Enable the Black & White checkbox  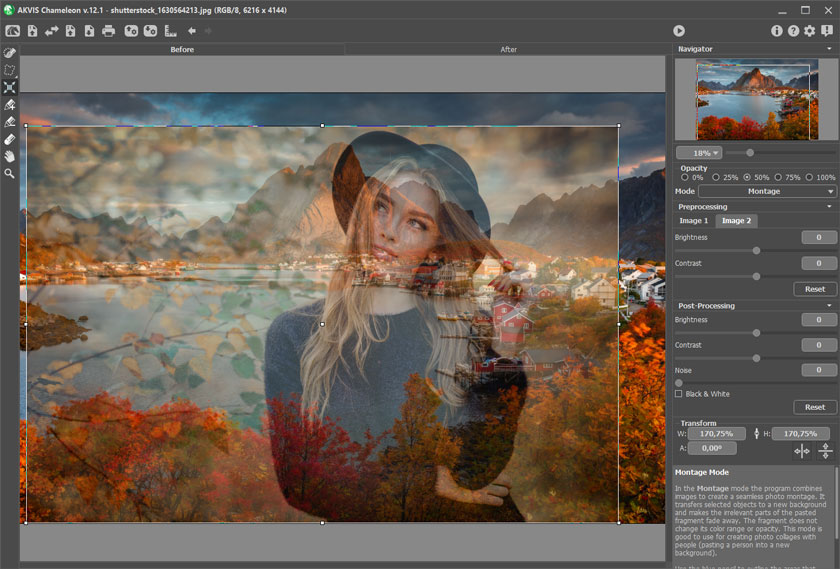pos(679,394)
